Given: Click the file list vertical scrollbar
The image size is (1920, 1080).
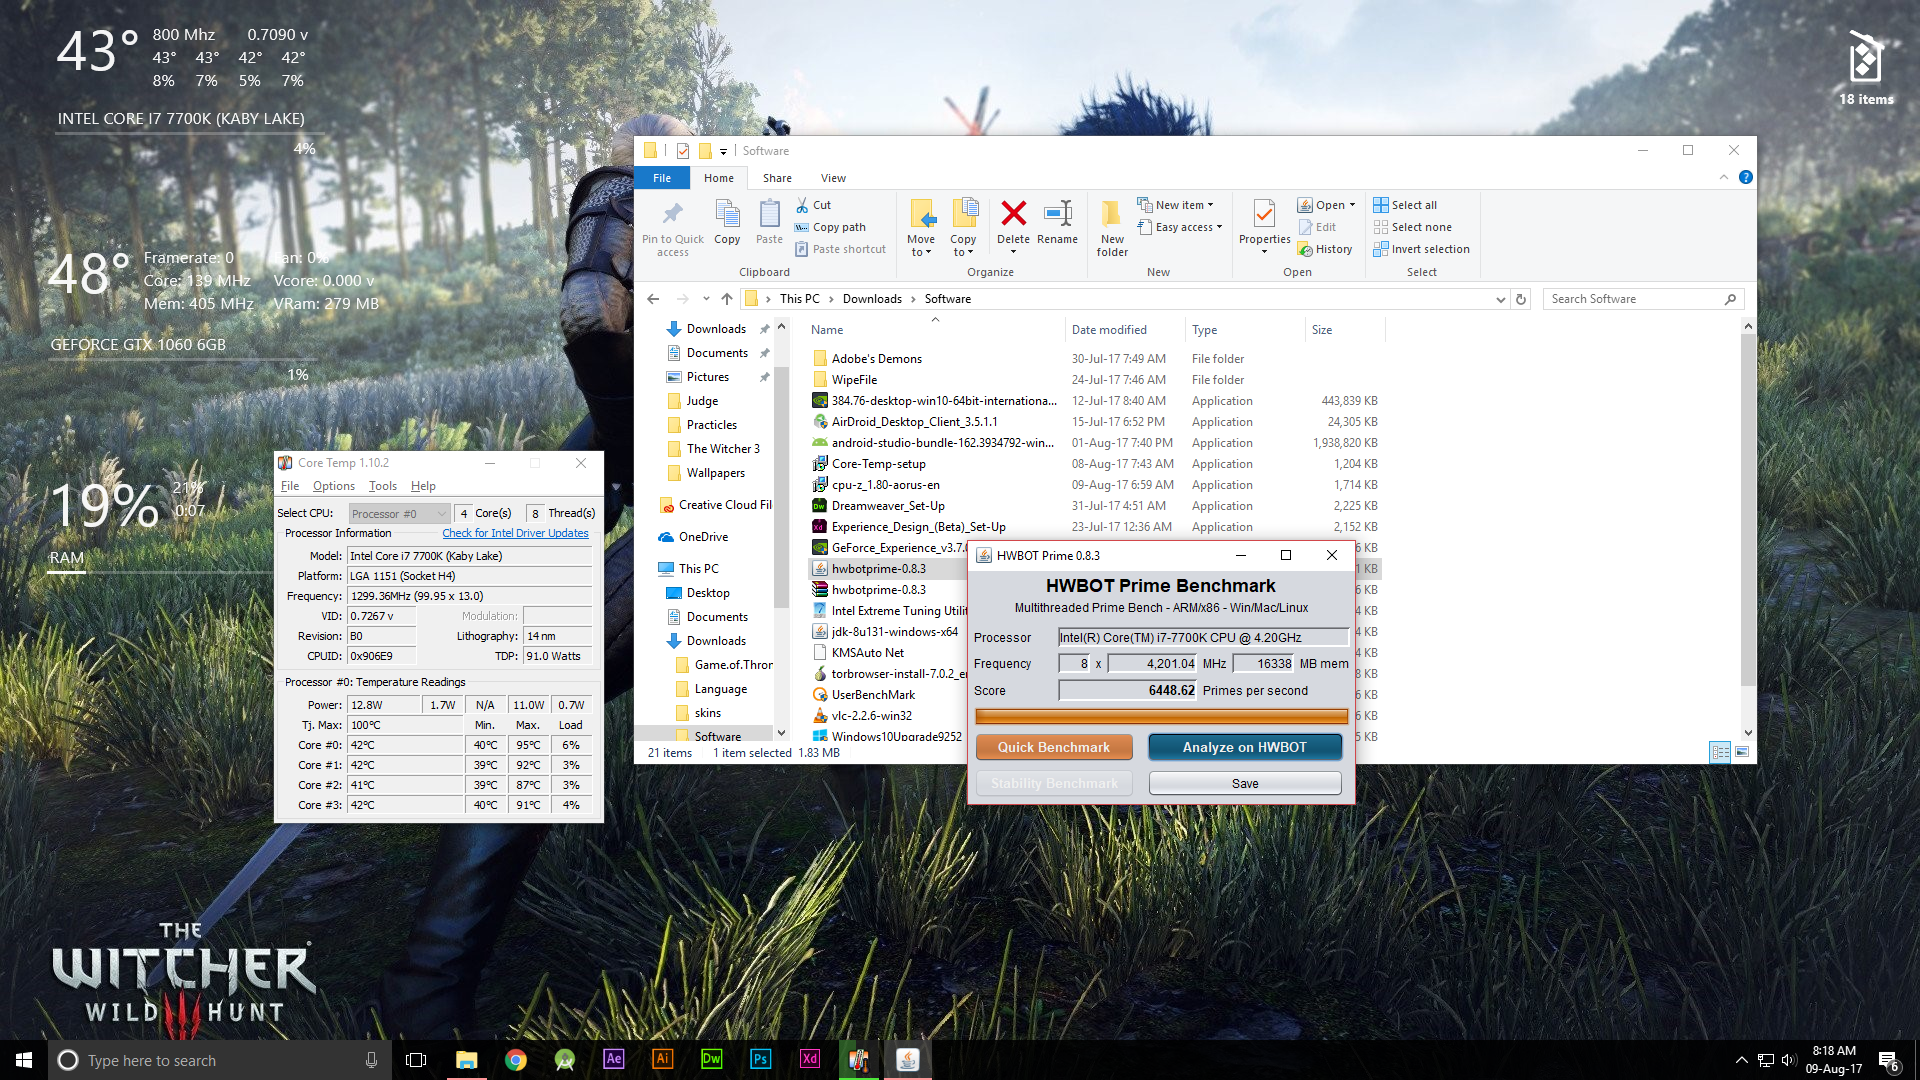Looking at the screenshot, I should point(1748,509).
